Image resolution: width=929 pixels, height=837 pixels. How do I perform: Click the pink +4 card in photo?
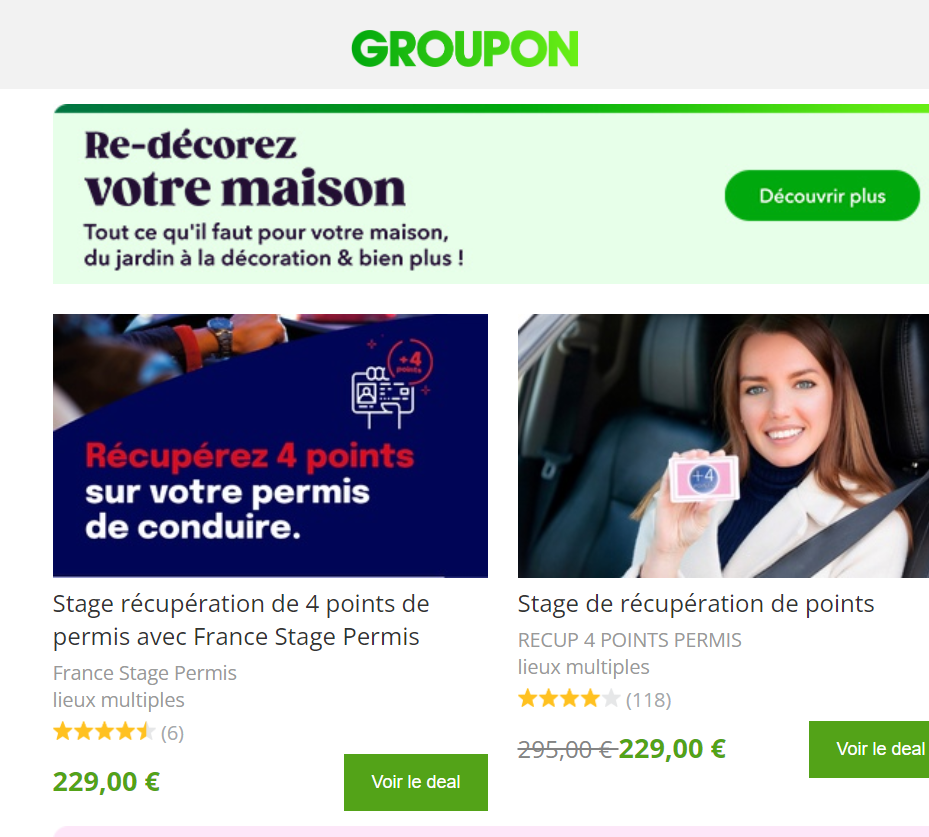[x=704, y=477]
